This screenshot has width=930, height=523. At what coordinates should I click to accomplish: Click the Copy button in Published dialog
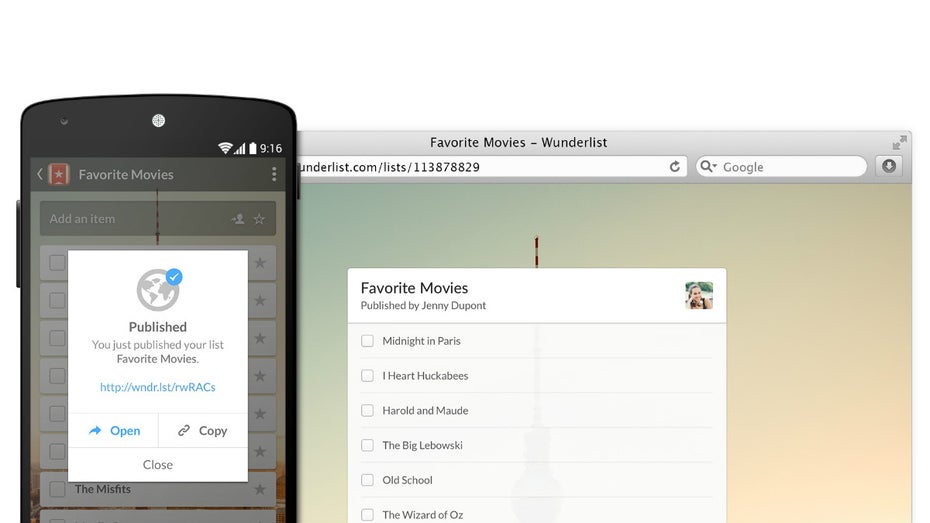click(x=203, y=430)
